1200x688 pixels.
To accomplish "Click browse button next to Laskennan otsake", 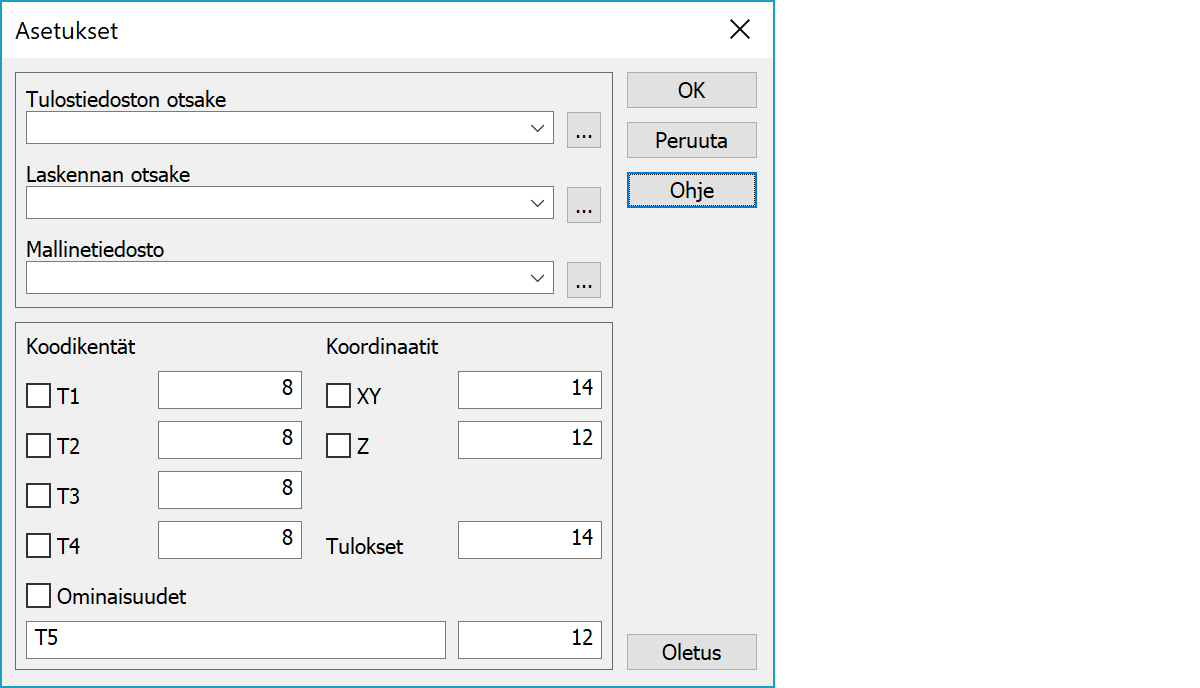I will (584, 205).
